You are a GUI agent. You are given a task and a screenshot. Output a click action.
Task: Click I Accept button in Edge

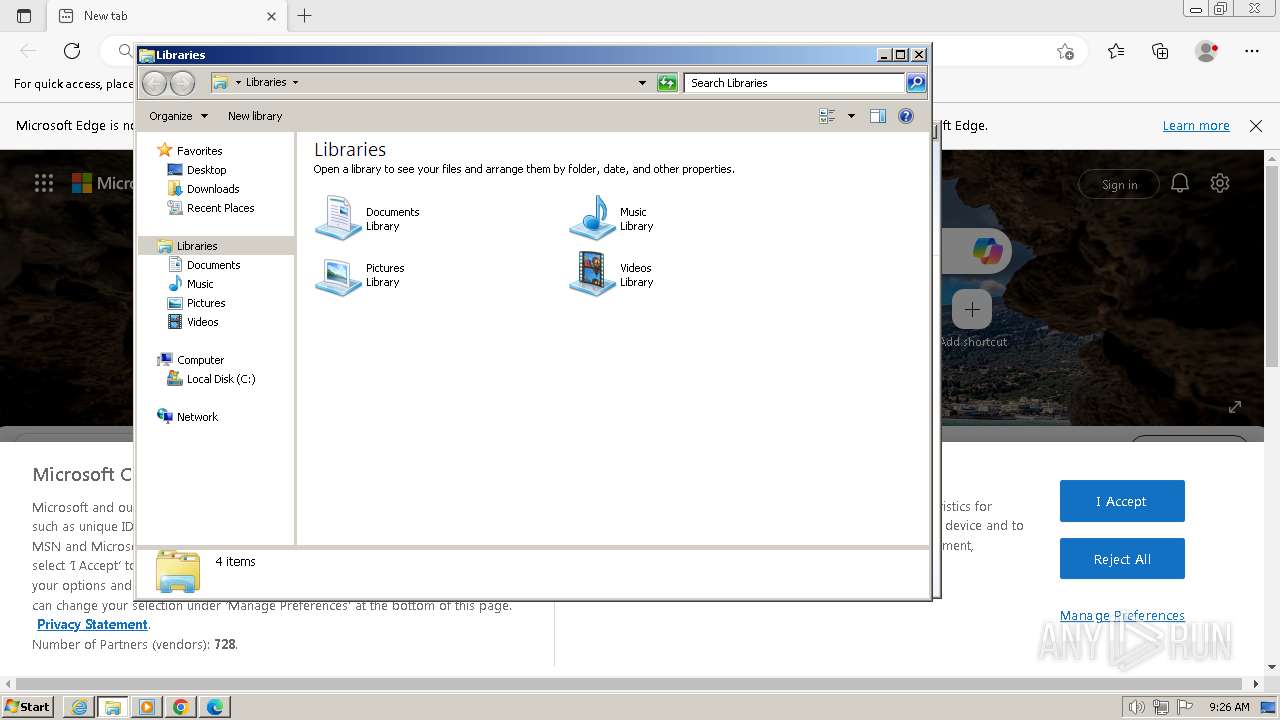pyautogui.click(x=1122, y=501)
